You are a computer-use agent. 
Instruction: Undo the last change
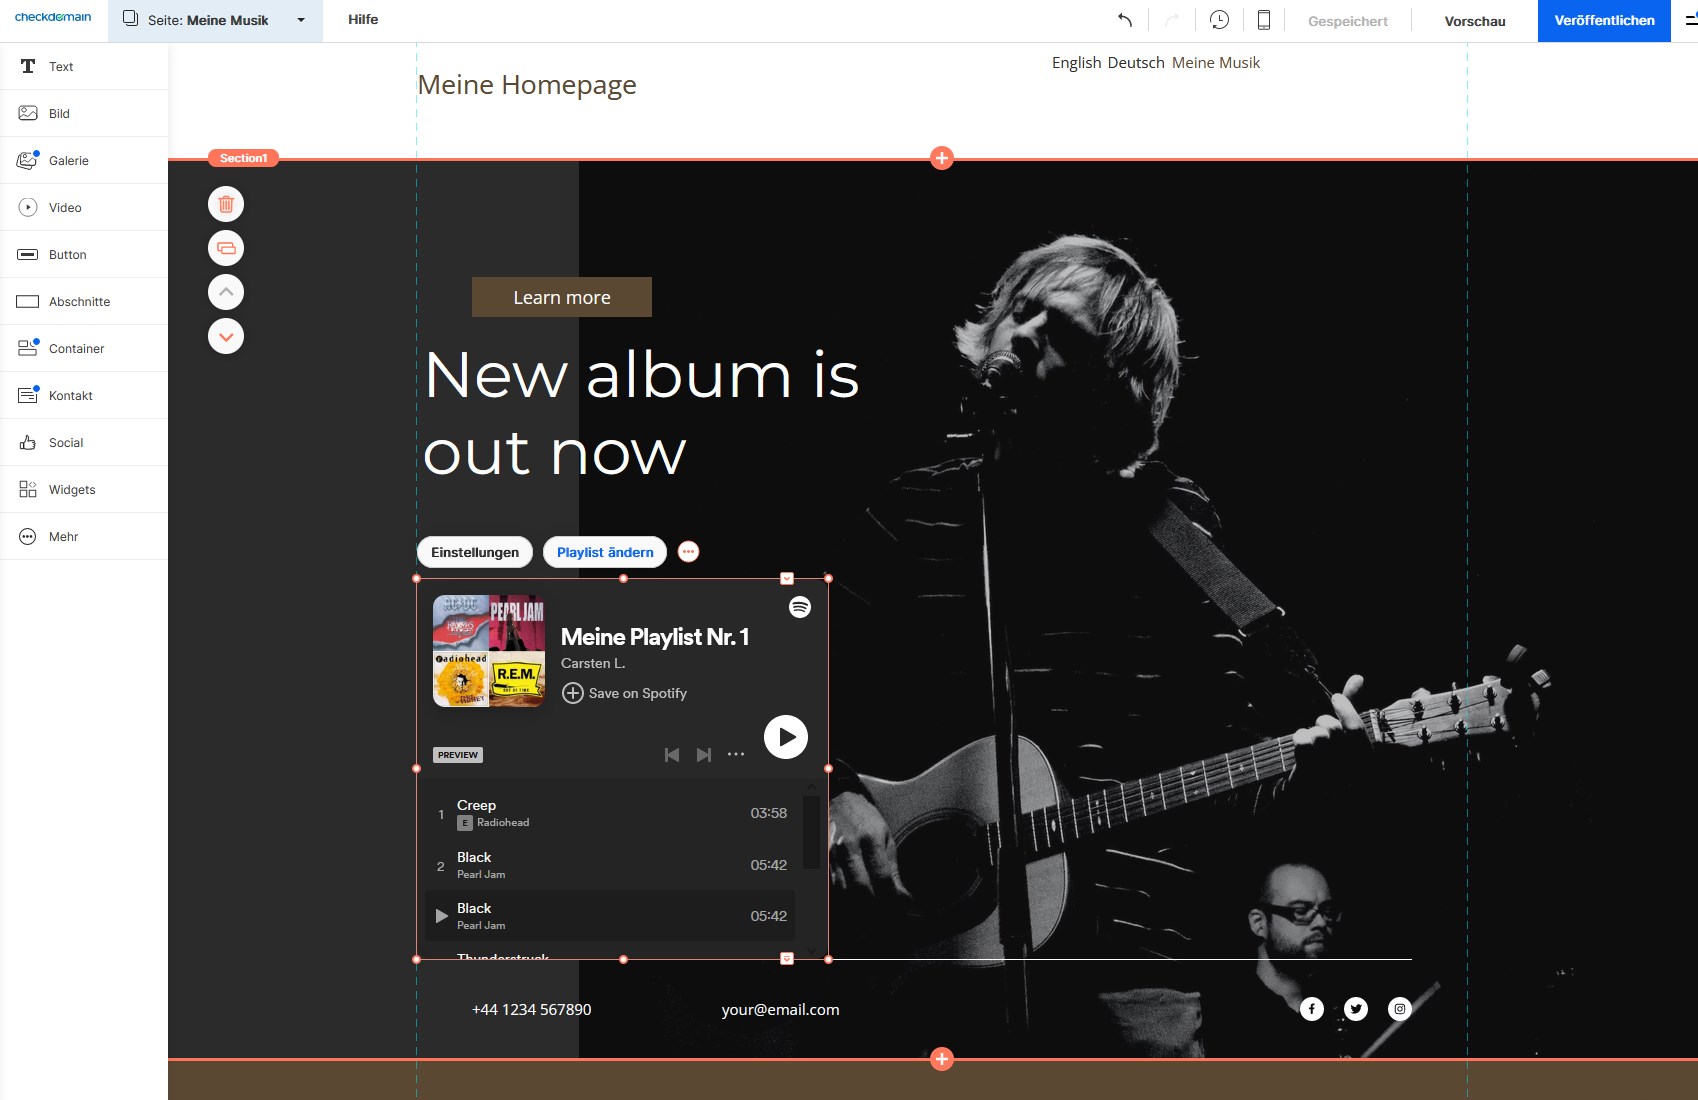(x=1124, y=19)
